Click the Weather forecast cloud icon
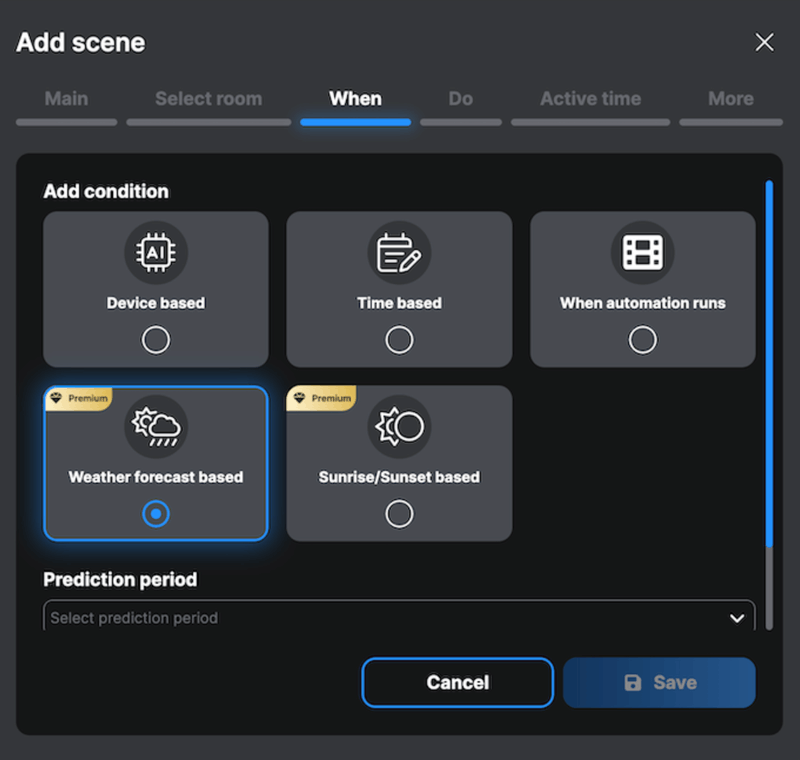Screen dimensions: 800x760 coord(155,427)
